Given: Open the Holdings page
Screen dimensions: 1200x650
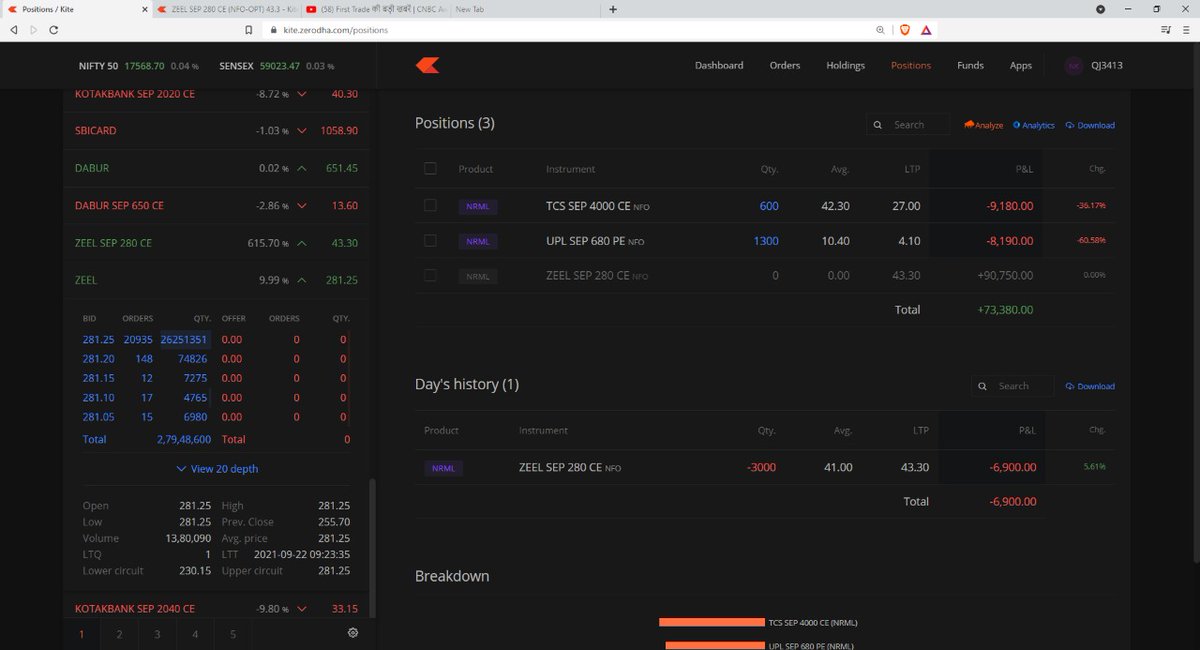Looking at the screenshot, I should [x=845, y=65].
